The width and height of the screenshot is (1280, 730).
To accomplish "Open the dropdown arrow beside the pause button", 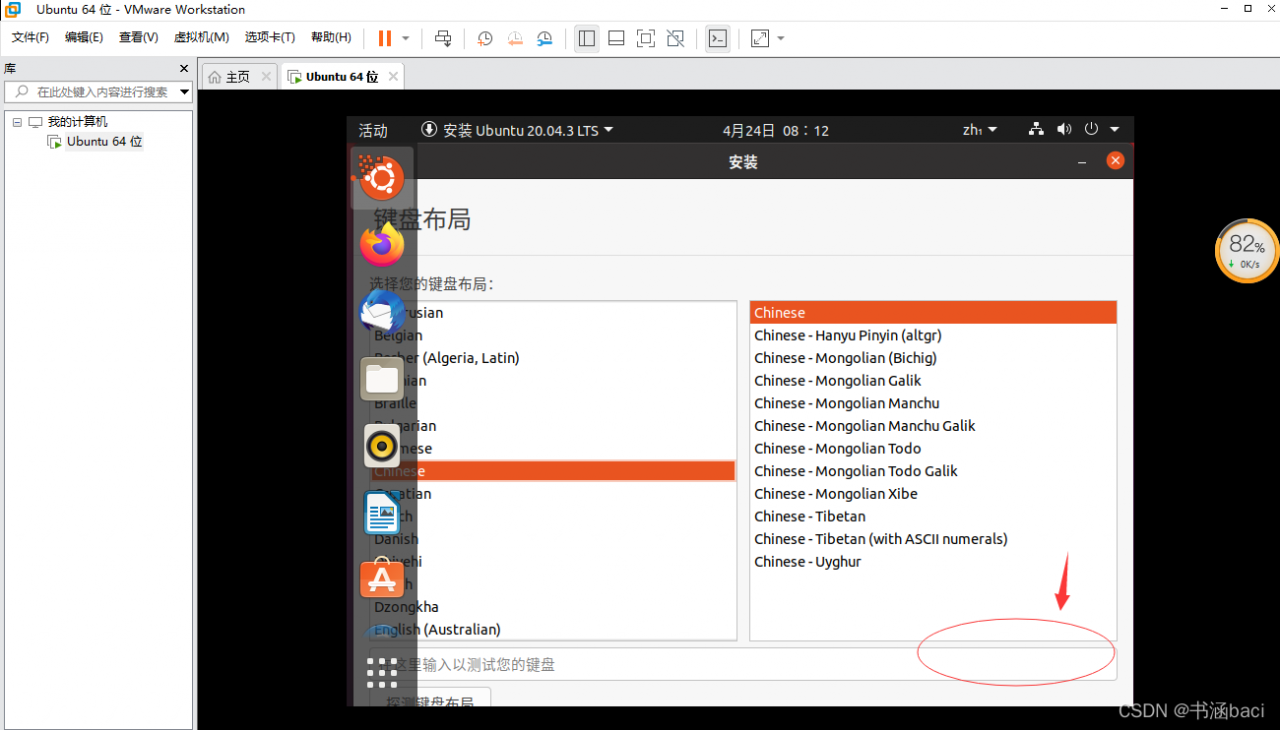I will coord(406,38).
